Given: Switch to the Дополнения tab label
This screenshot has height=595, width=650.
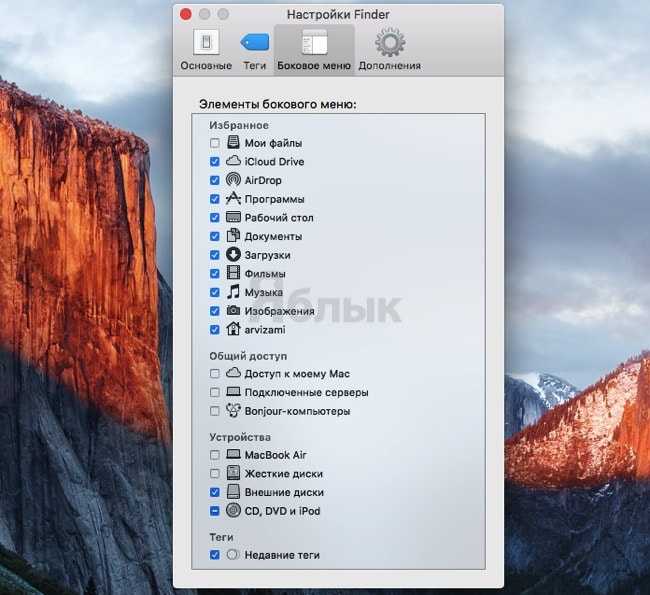Looking at the screenshot, I should (x=390, y=66).
